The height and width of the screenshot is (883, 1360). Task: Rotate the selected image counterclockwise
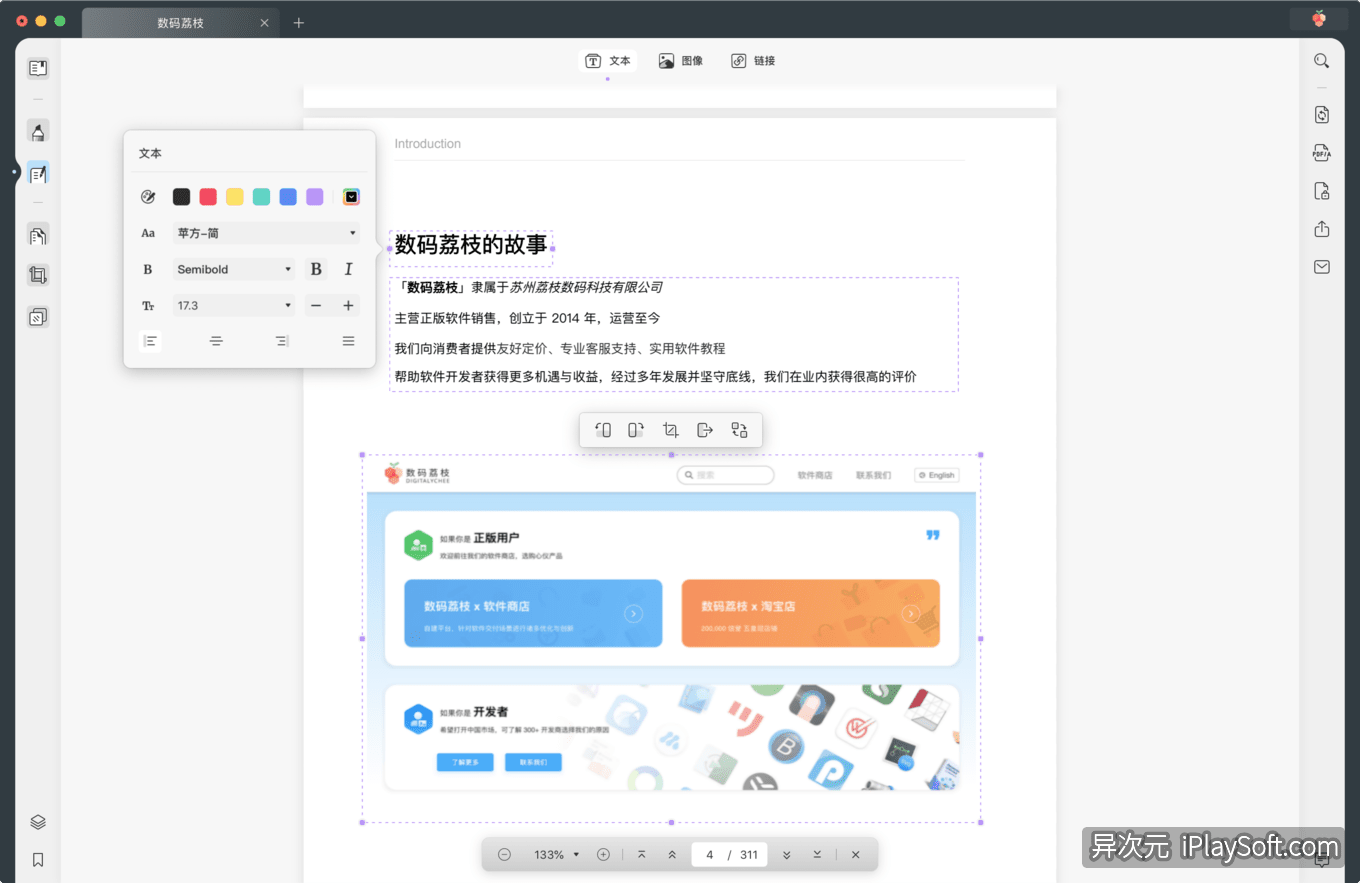coord(603,430)
